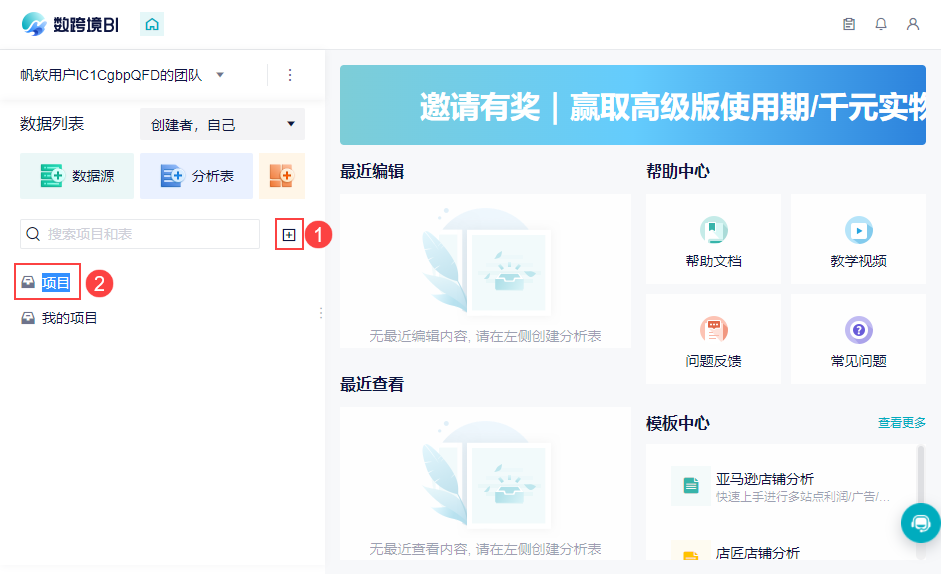Click the 邀请有奖 promotional banner

[x=633, y=105]
